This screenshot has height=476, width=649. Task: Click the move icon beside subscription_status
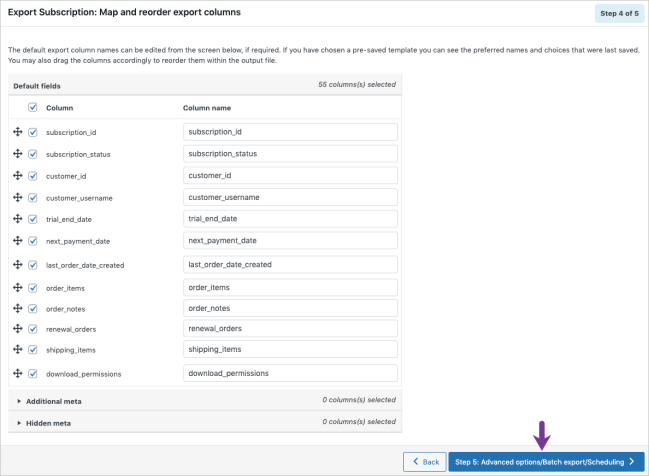[x=18, y=154]
